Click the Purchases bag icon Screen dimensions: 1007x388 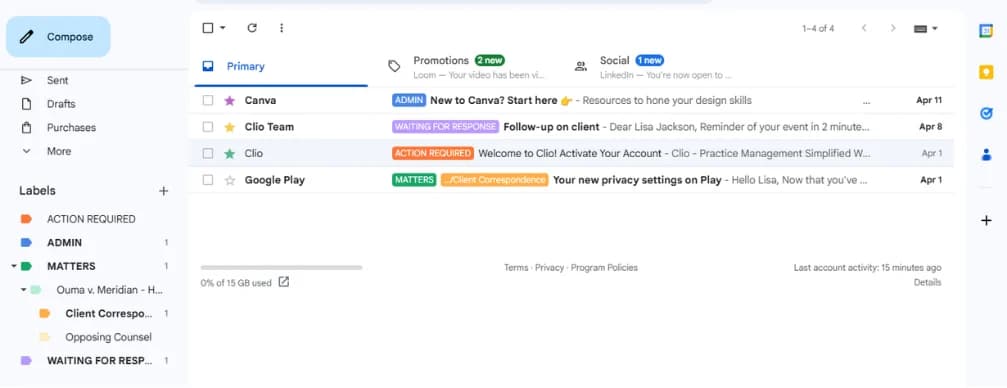tap(26, 128)
